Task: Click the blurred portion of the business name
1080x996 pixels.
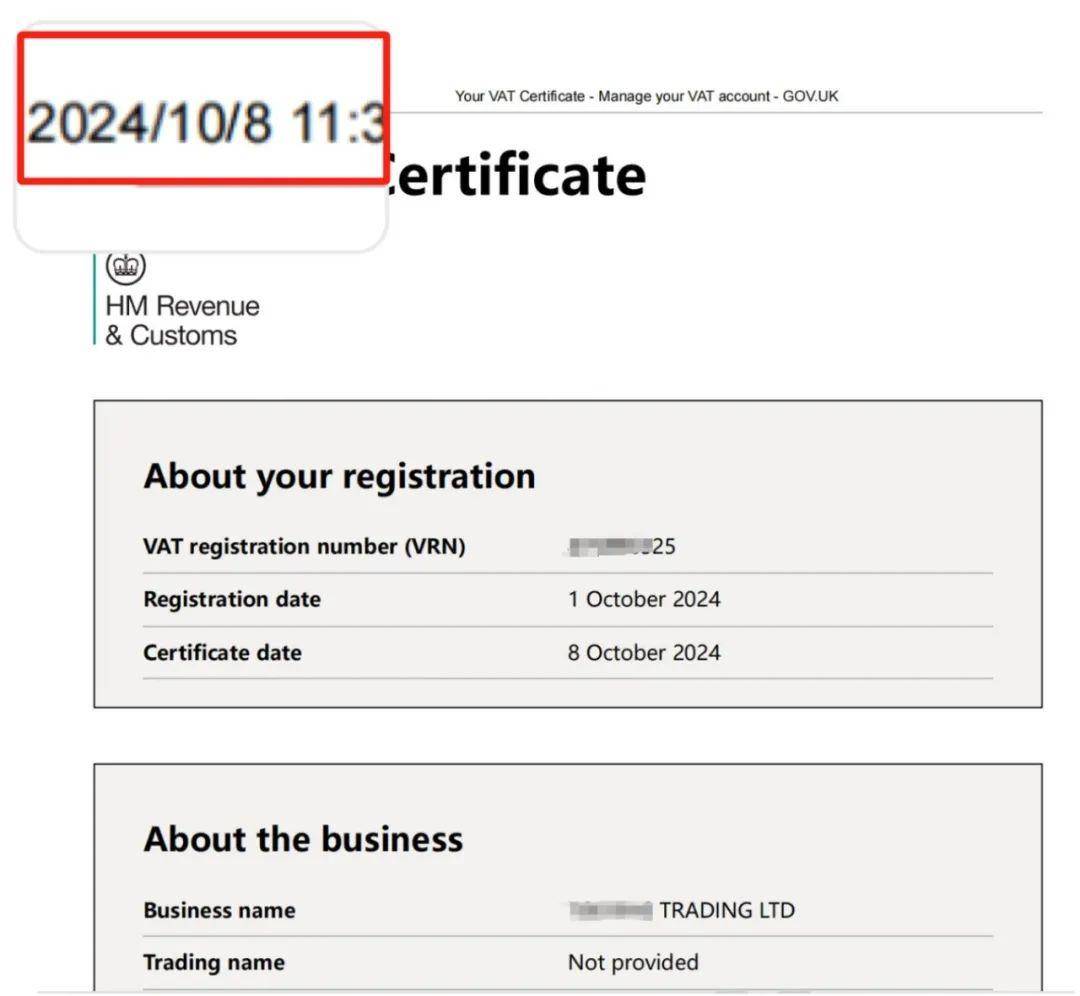Action: (x=610, y=911)
